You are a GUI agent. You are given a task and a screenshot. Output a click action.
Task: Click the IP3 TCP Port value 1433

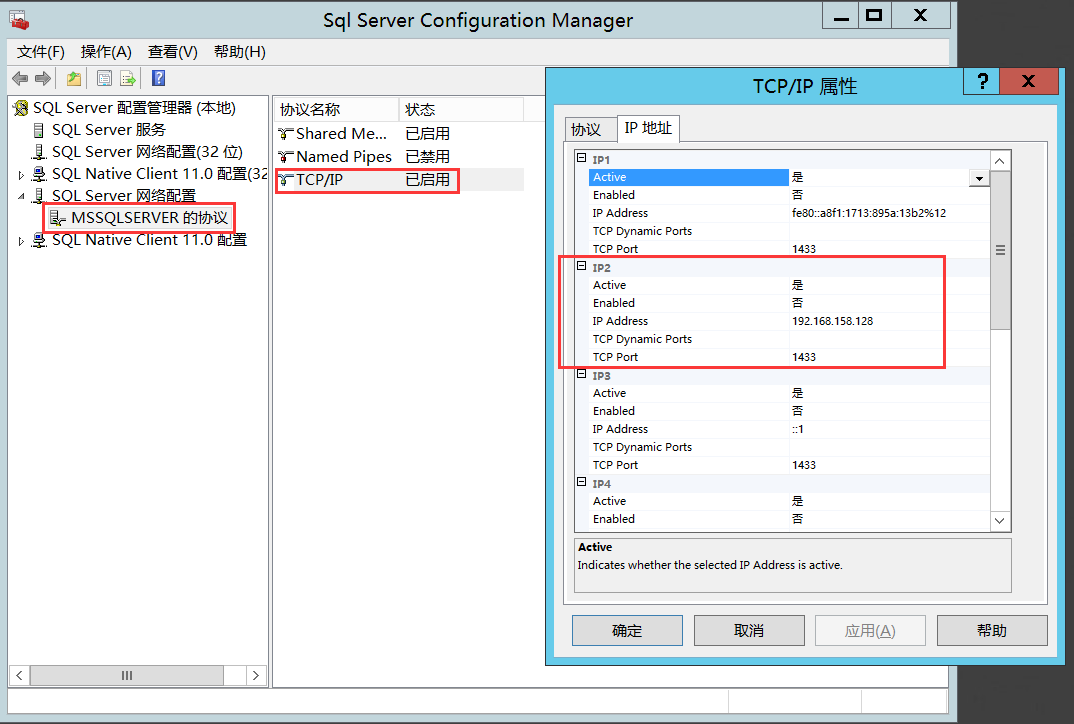[x=803, y=465]
